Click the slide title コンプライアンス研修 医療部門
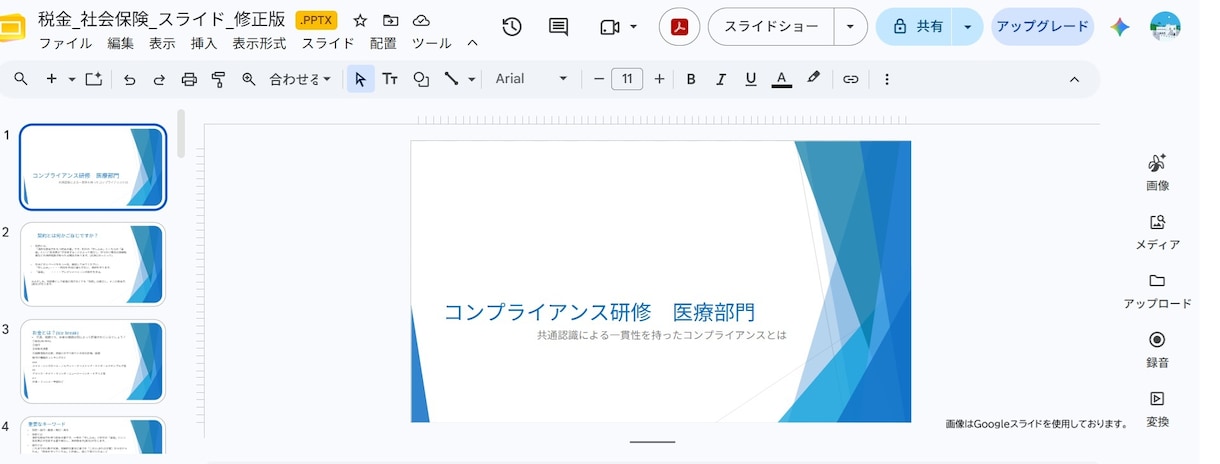1220x464 pixels. coord(600,312)
